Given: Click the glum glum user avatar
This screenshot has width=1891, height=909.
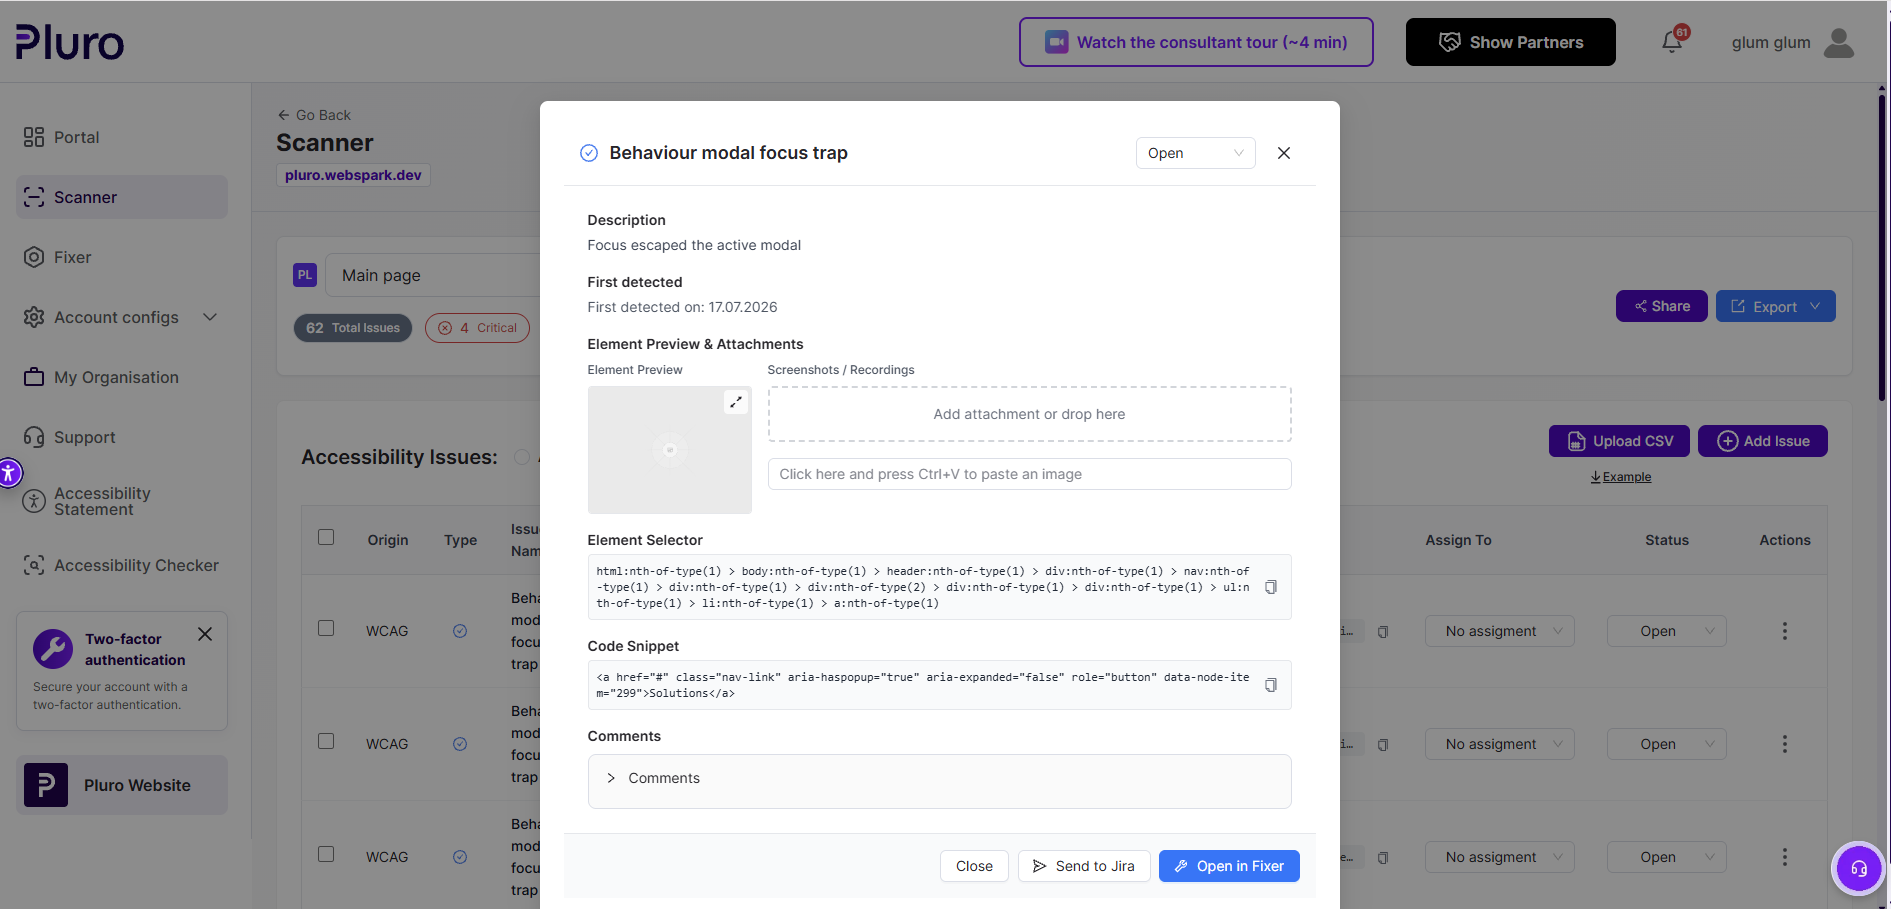Looking at the screenshot, I should click(x=1839, y=42).
